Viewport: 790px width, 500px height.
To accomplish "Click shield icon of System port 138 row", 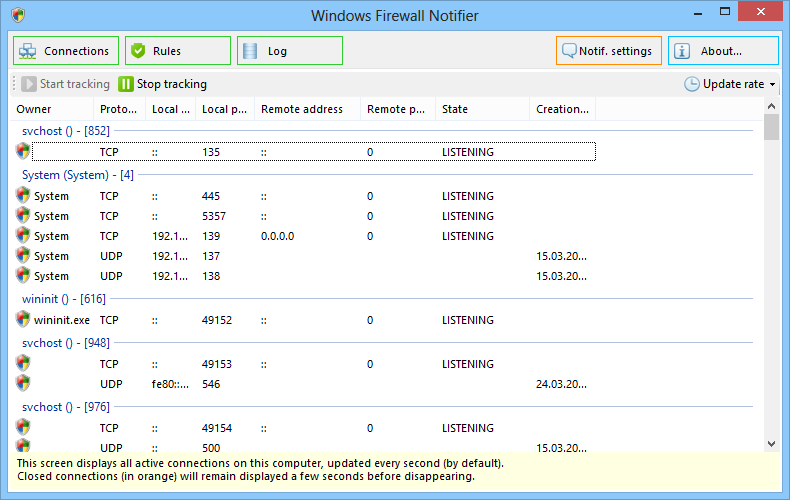I will (x=23, y=275).
